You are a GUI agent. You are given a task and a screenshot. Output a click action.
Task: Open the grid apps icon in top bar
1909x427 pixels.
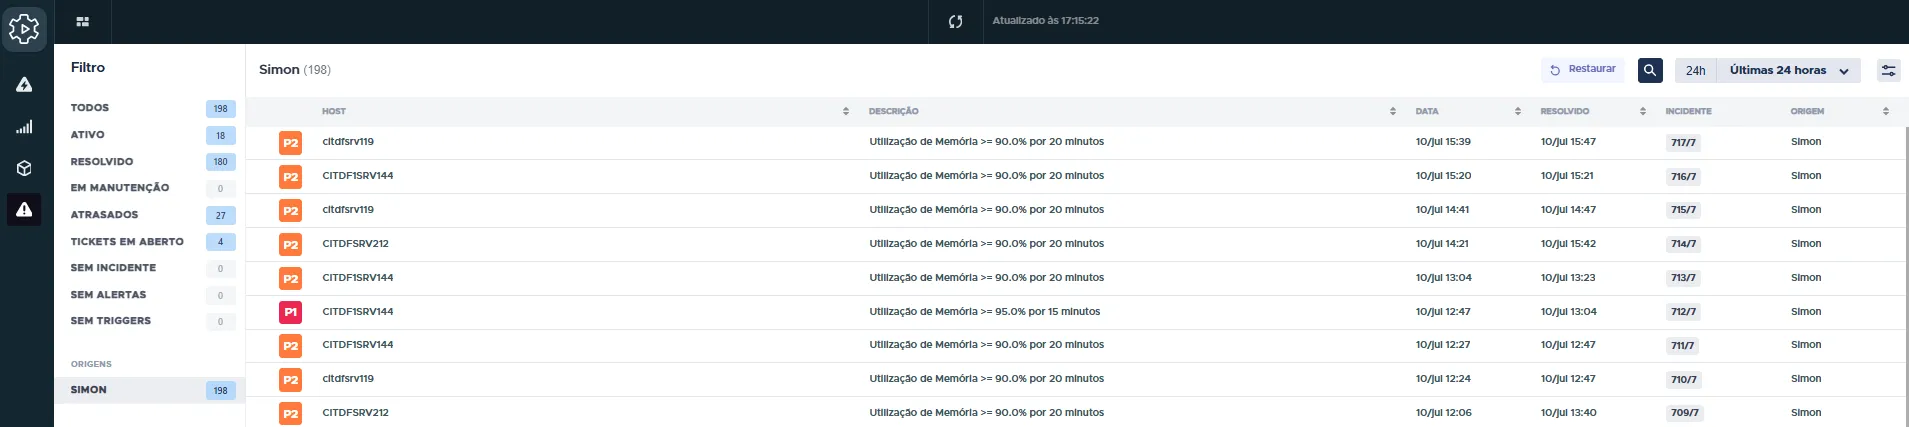83,21
